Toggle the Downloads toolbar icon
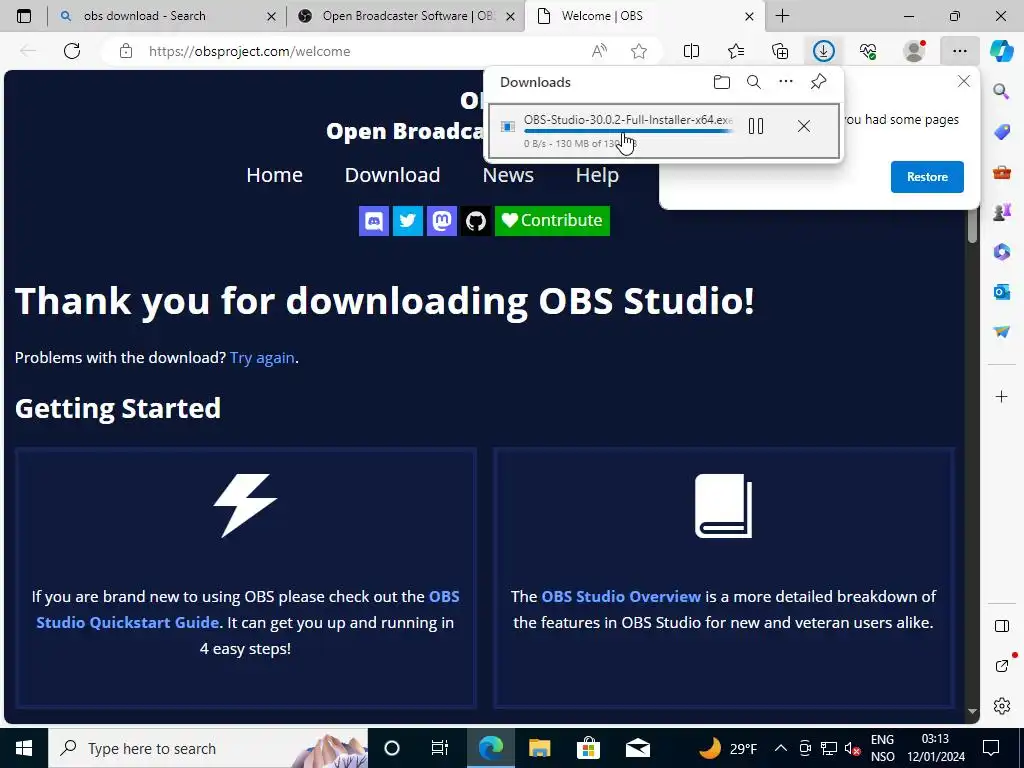The height and width of the screenshot is (768, 1024). pos(824,51)
